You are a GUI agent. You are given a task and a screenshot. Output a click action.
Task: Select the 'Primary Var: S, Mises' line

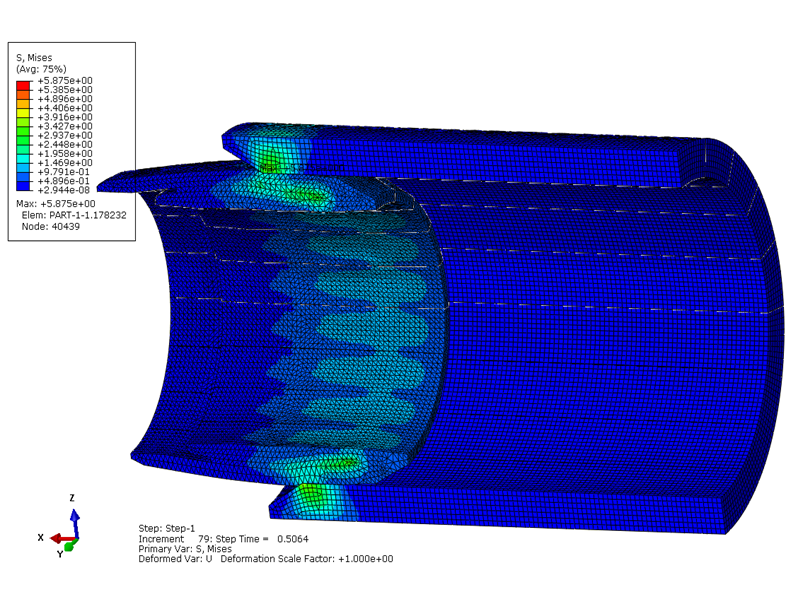pos(185,549)
